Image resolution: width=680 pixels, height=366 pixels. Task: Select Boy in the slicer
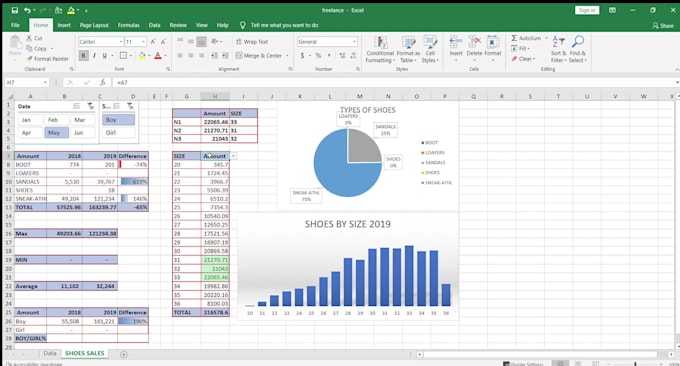coord(118,120)
